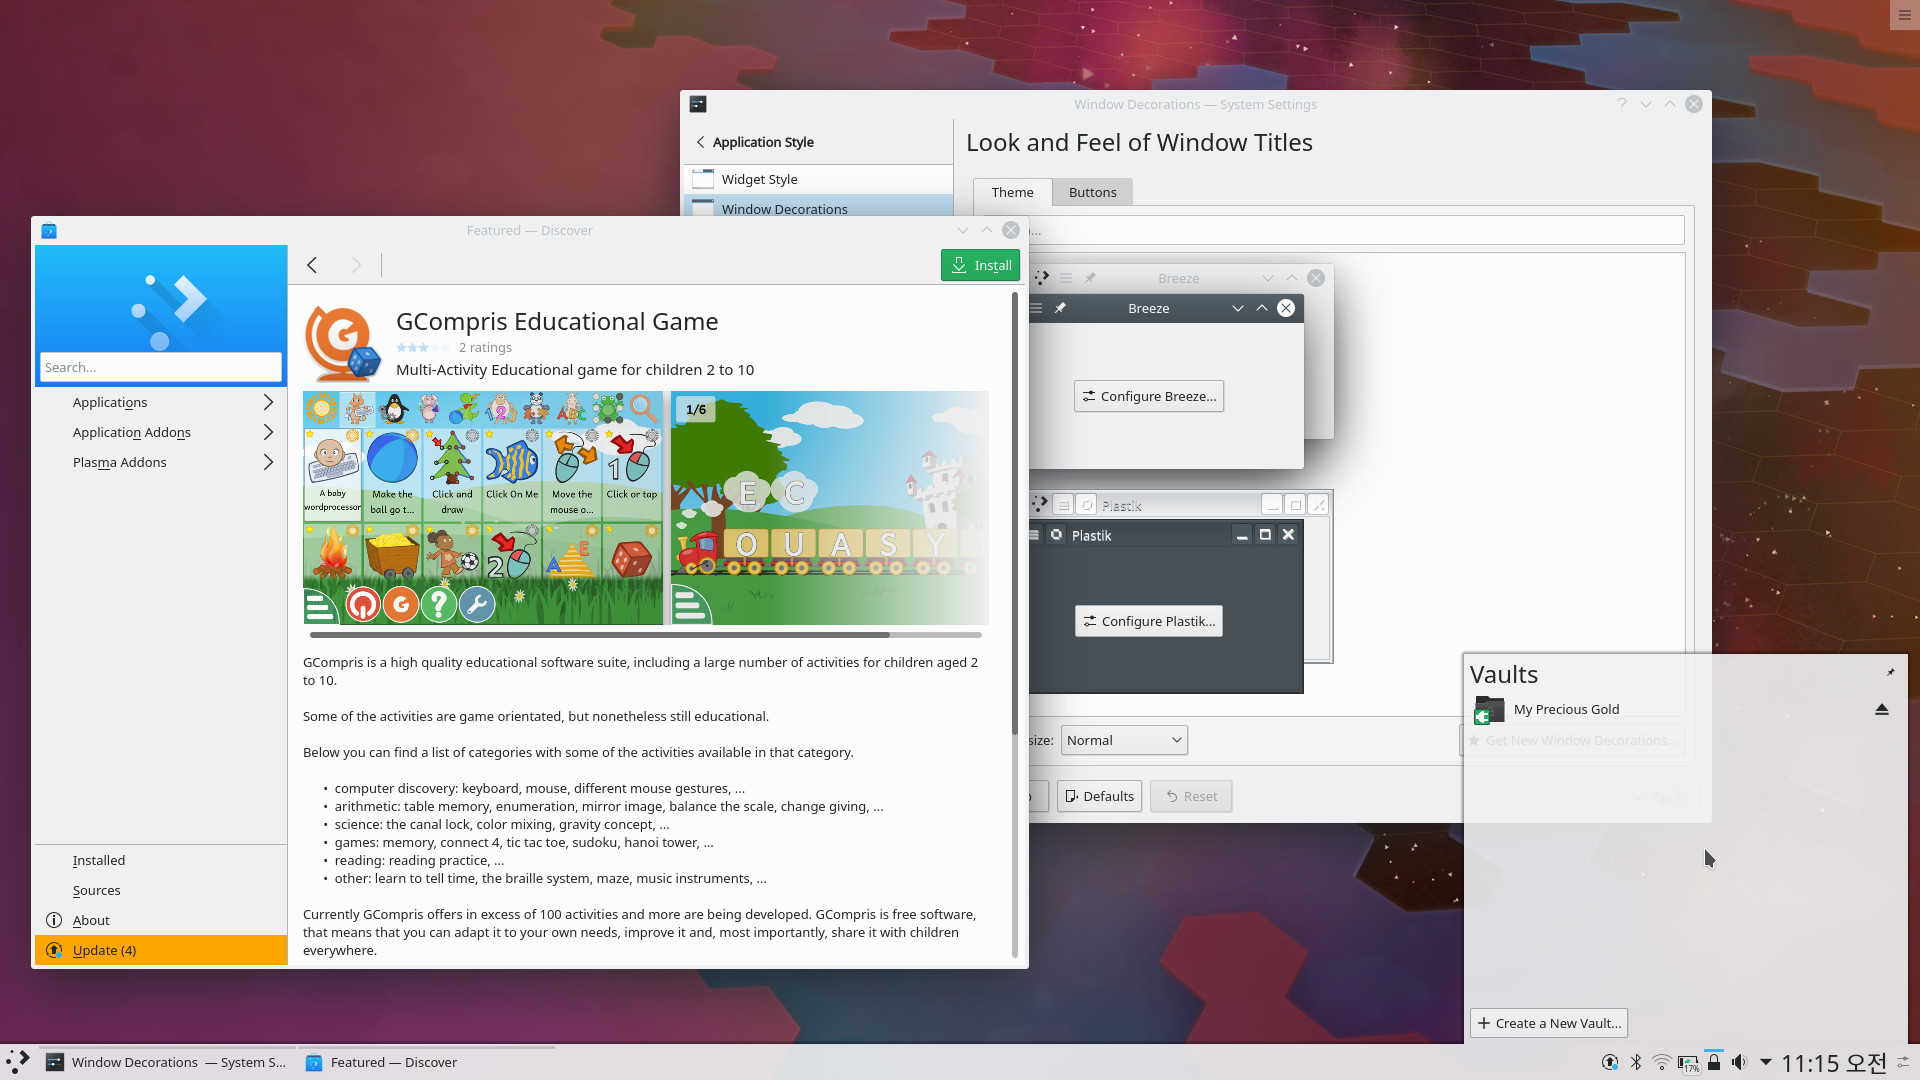Expand hidden system tray icons arrow
This screenshot has width=1920, height=1080.
pyautogui.click(x=1766, y=1062)
